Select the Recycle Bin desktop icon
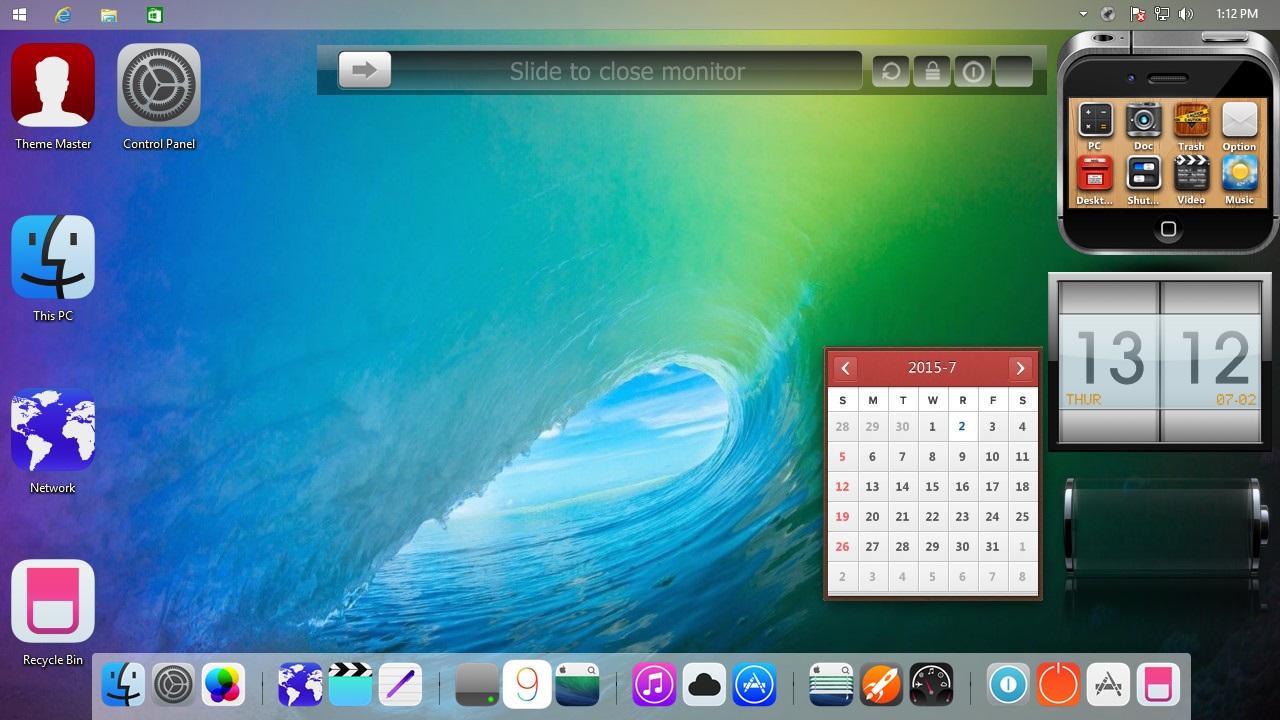The image size is (1280, 720). point(53,601)
